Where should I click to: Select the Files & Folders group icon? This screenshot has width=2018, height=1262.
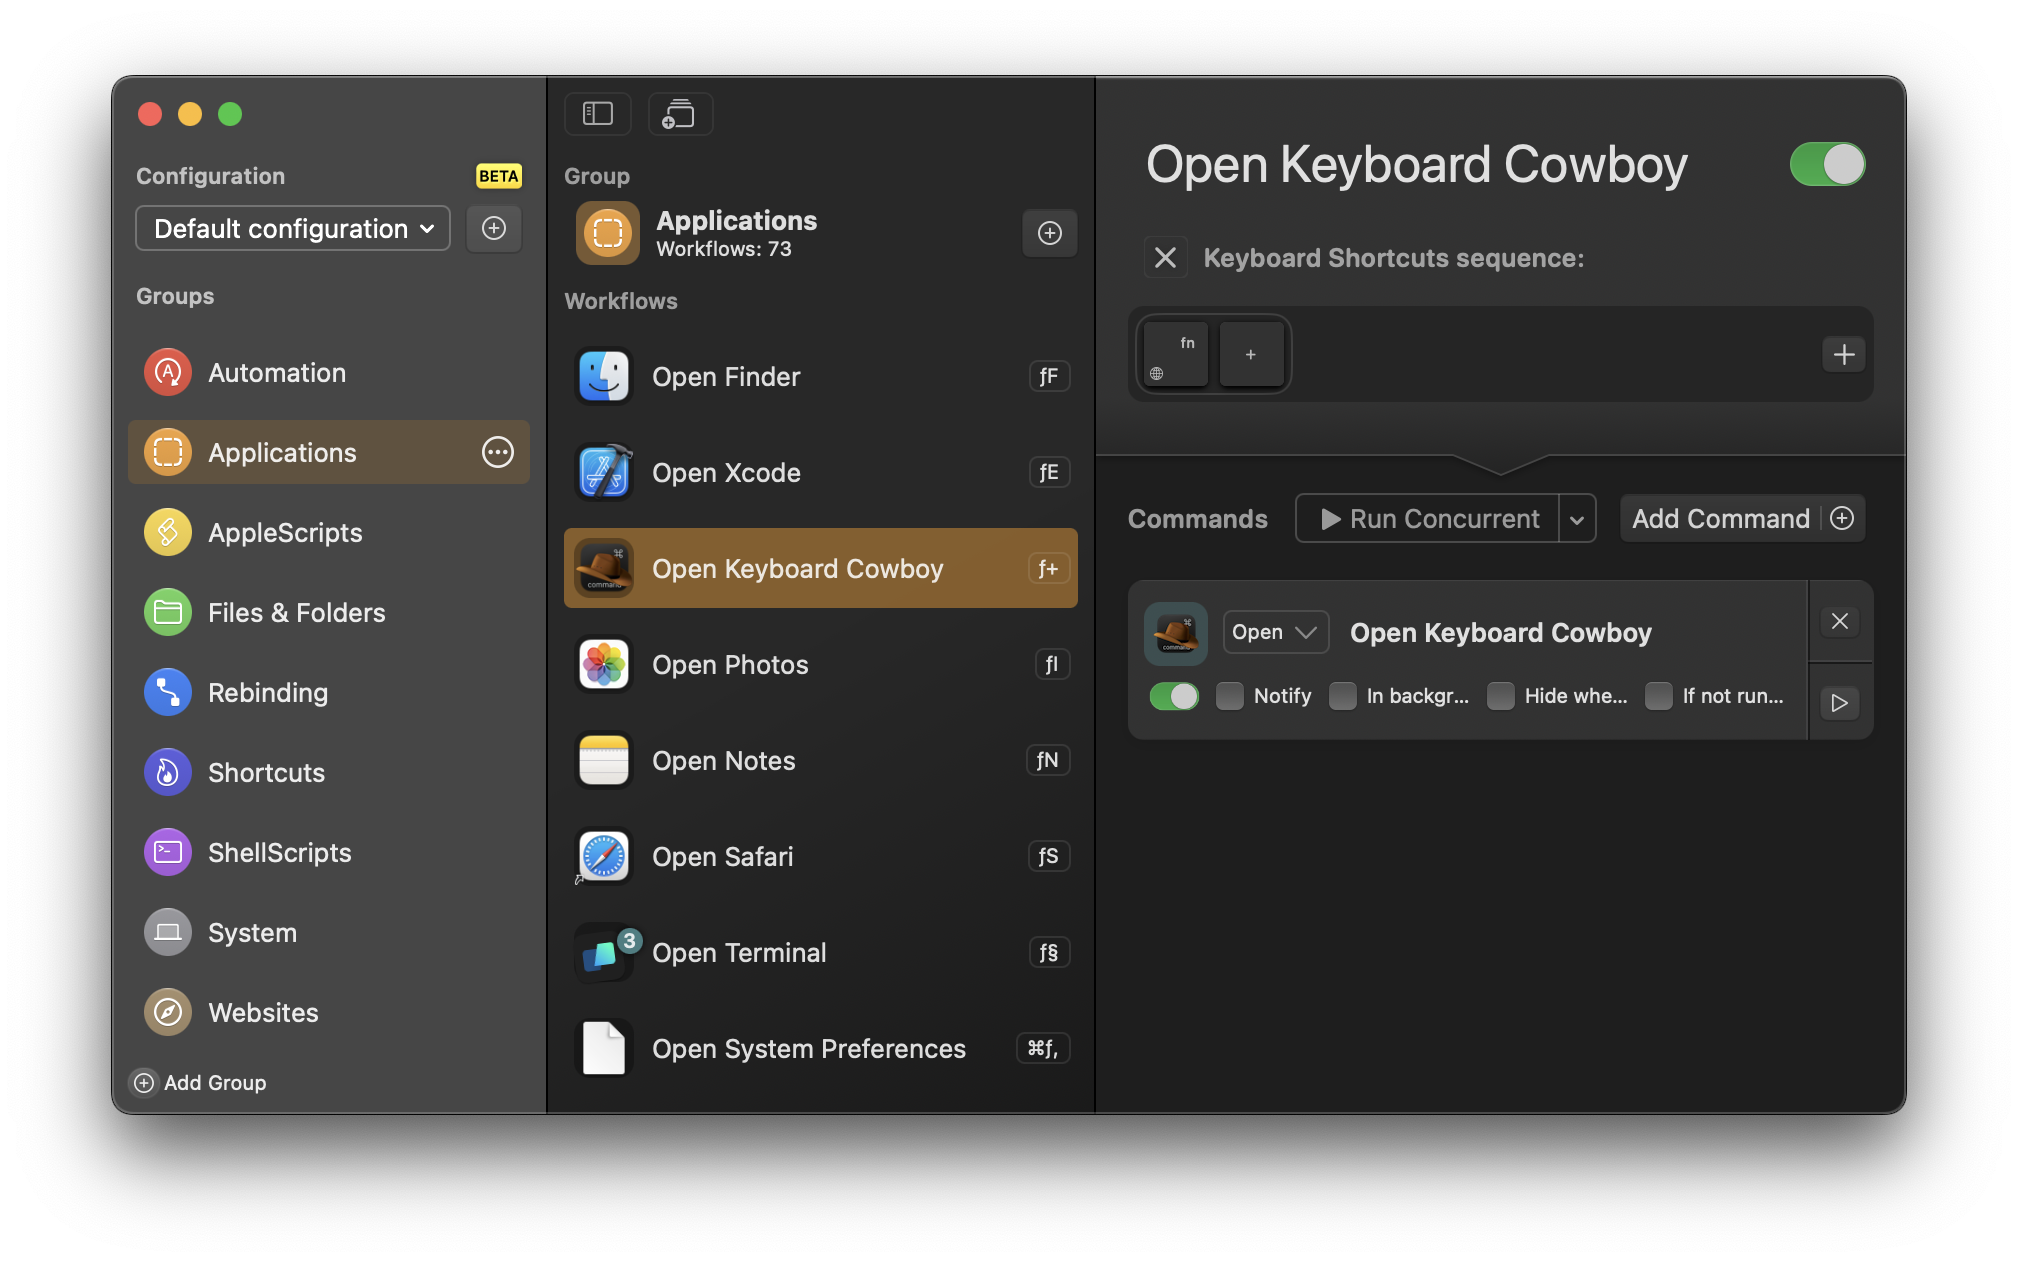tap(168, 612)
